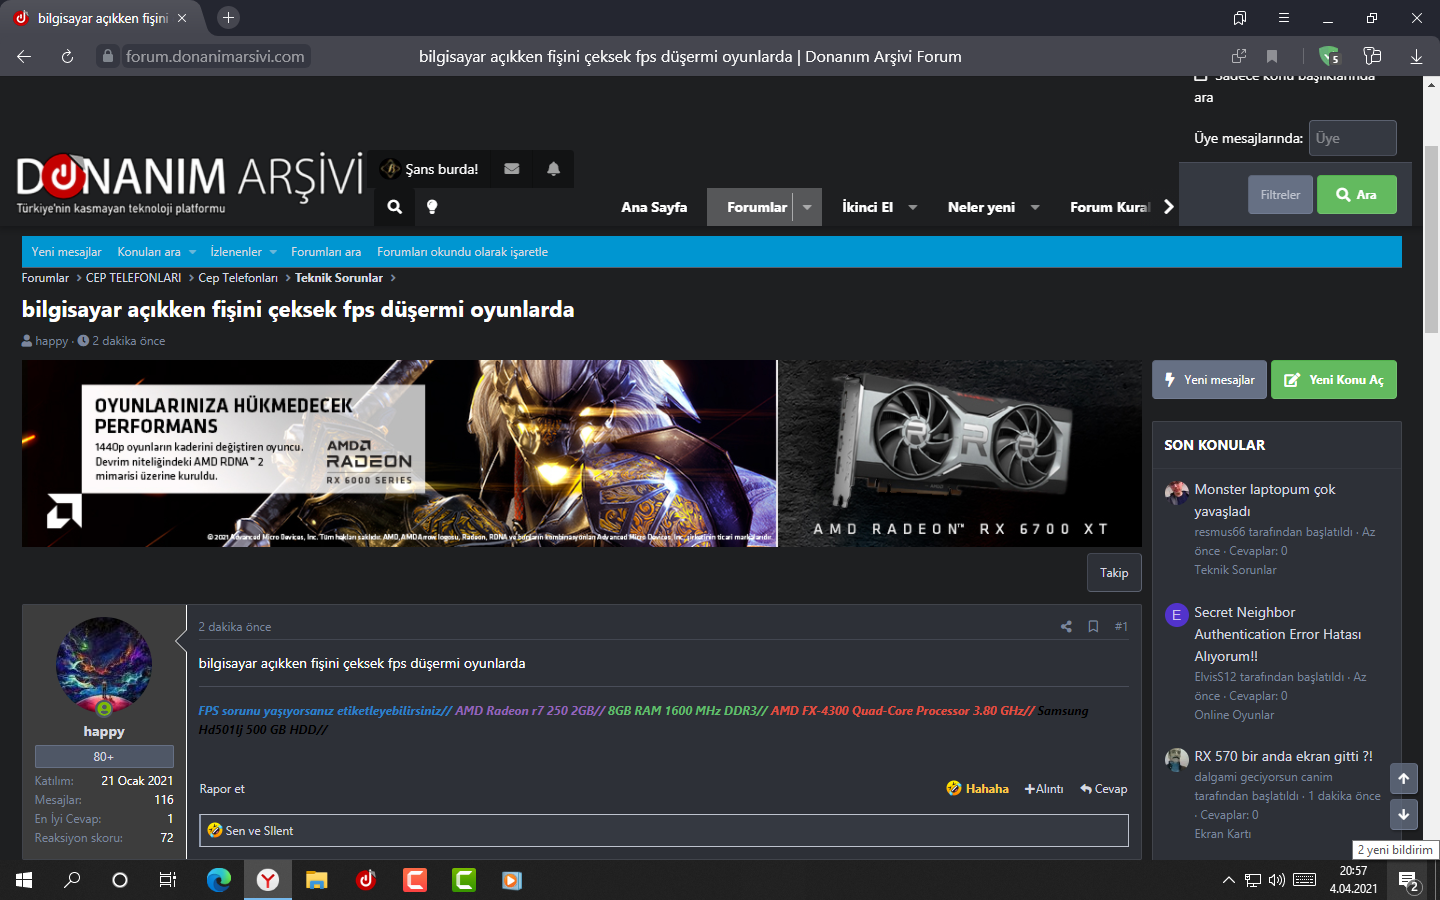The height and width of the screenshot is (900, 1440).
Task: Open the Neler yeni nav item
Action: [981, 207]
